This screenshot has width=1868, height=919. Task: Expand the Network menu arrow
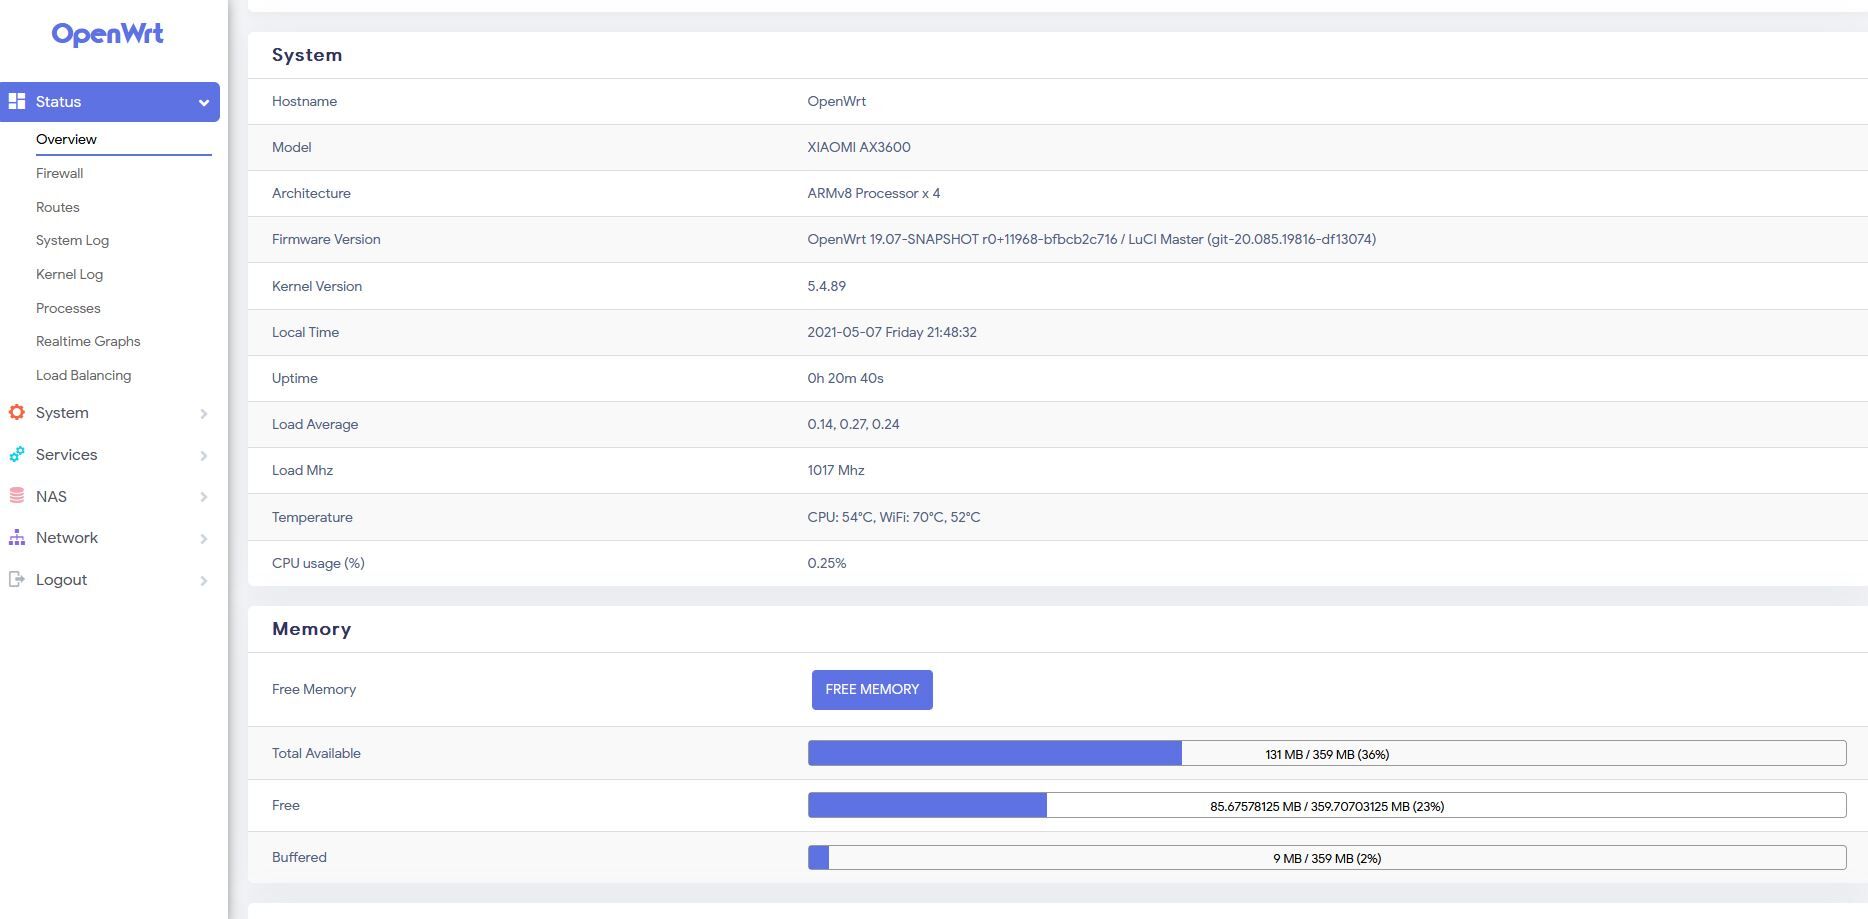pos(204,539)
